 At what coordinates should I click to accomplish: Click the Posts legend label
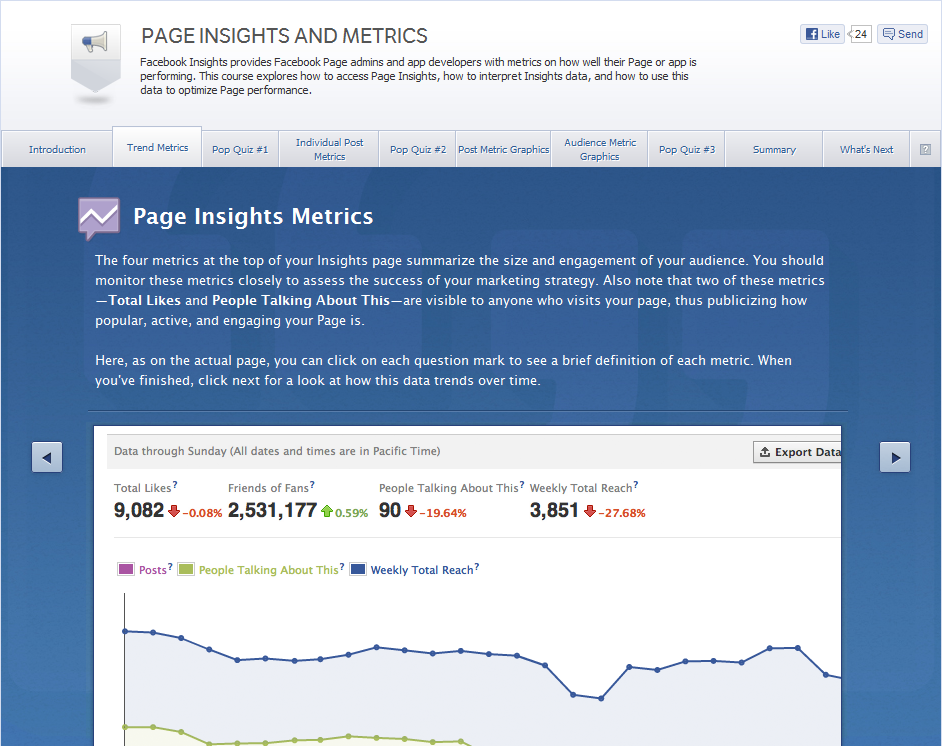coord(153,570)
